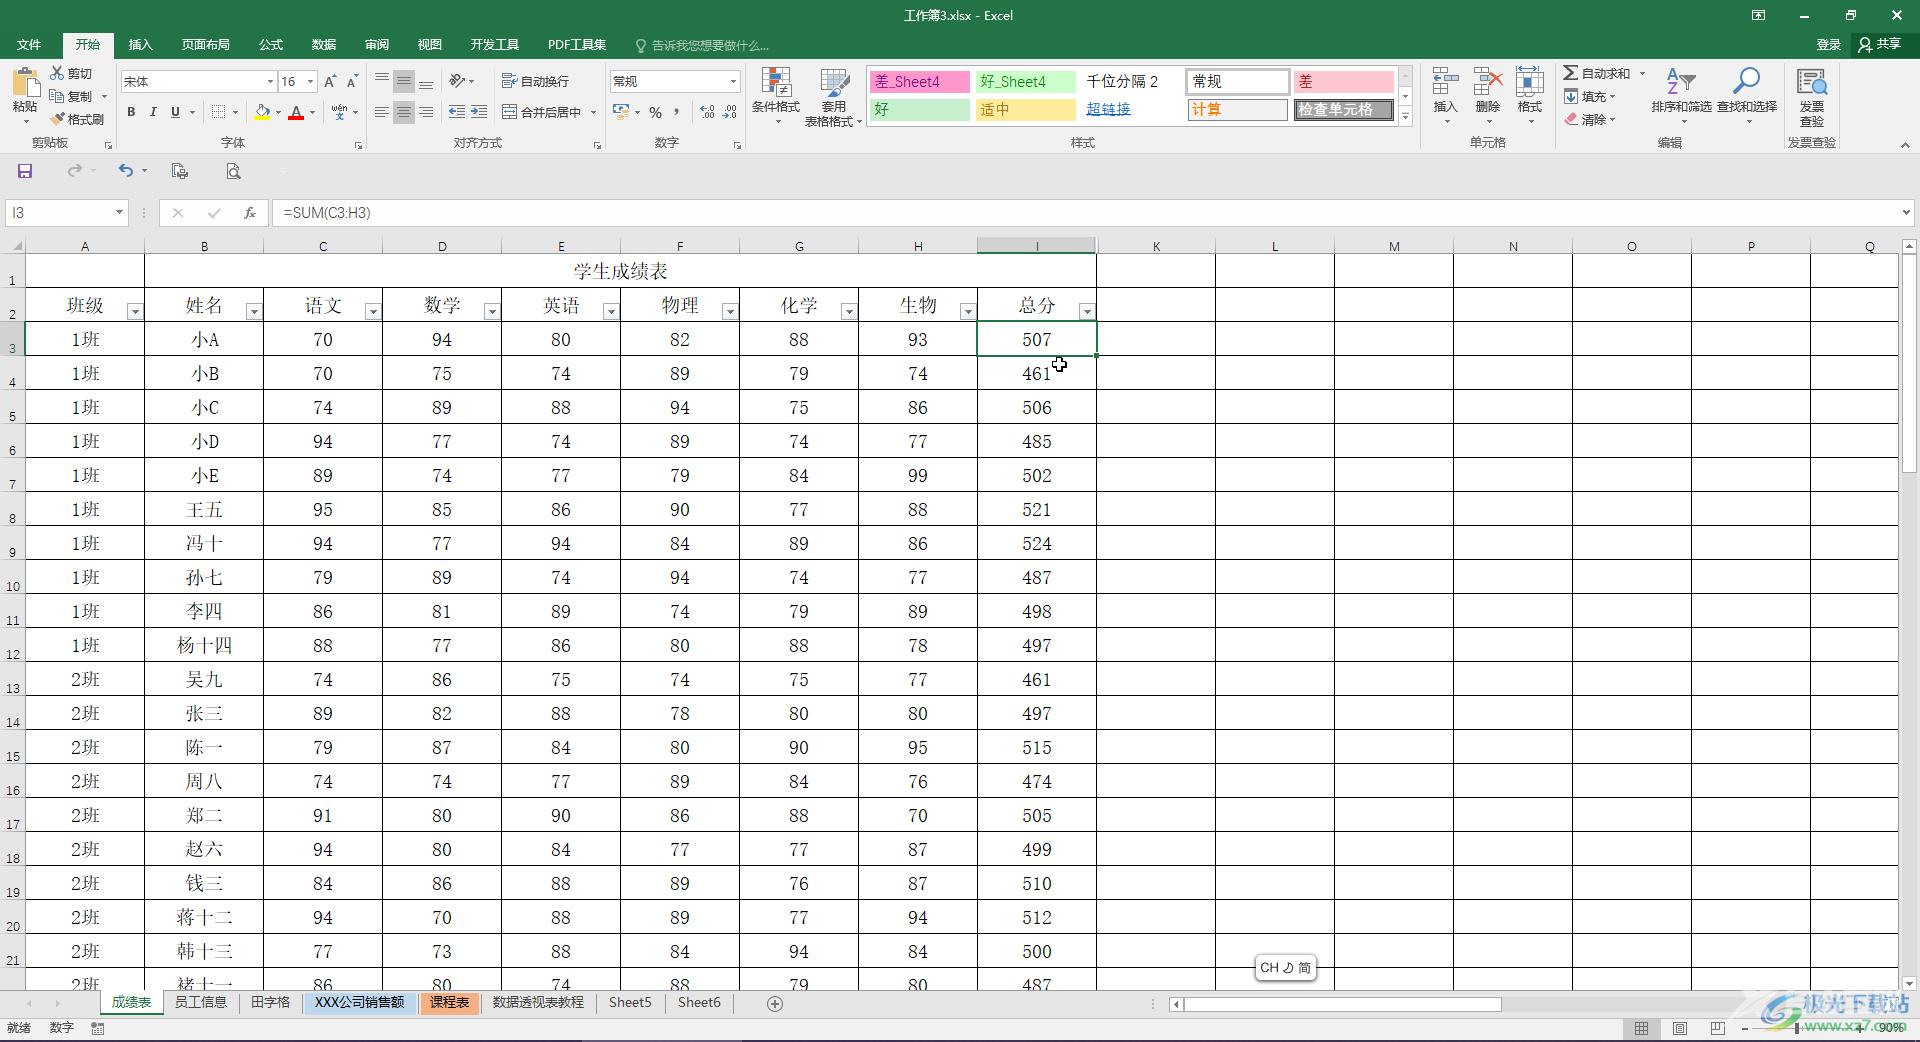Toggle Center horizontal alignment
The height and width of the screenshot is (1042, 1920).
coord(404,112)
